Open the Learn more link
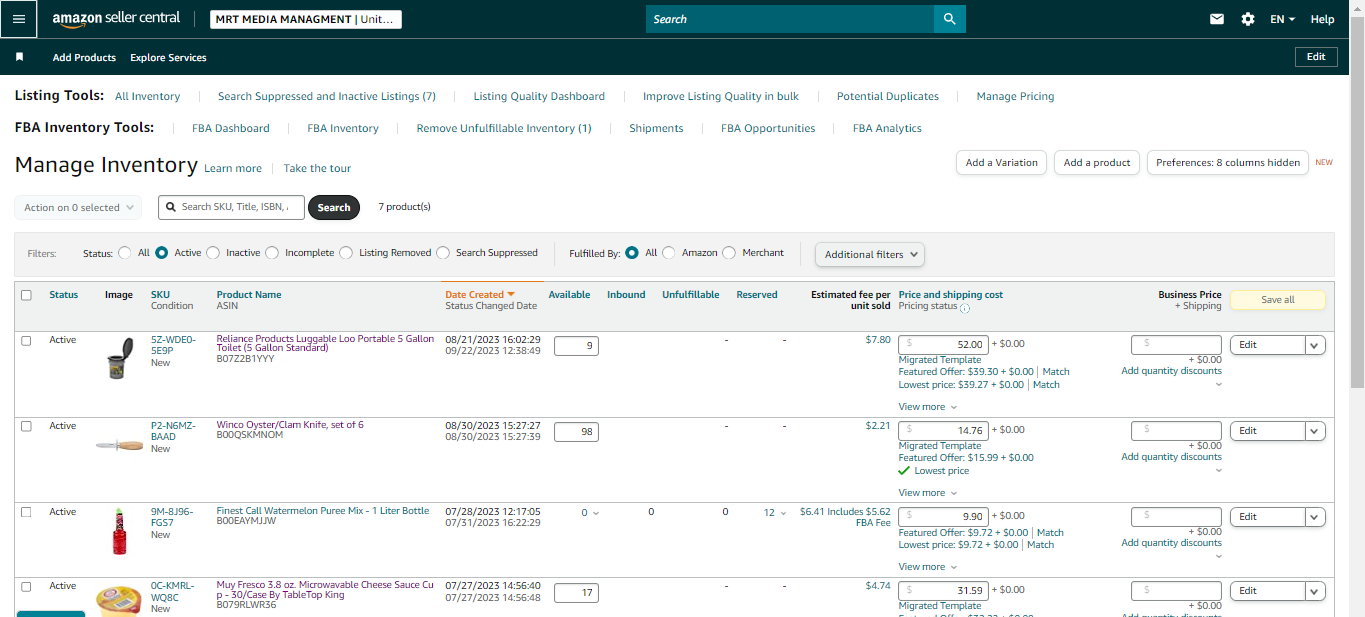Image resolution: width=1365 pixels, height=617 pixels. 233,169
